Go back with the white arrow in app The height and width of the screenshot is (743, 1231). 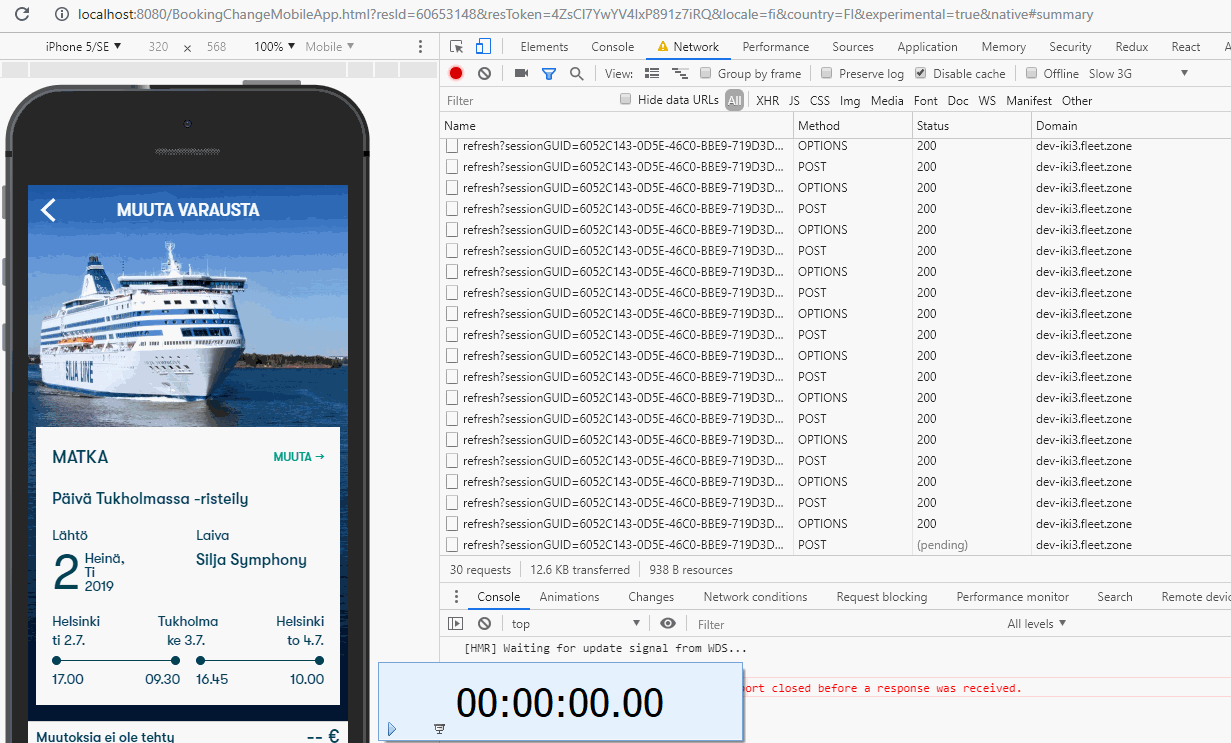(48, 209)
